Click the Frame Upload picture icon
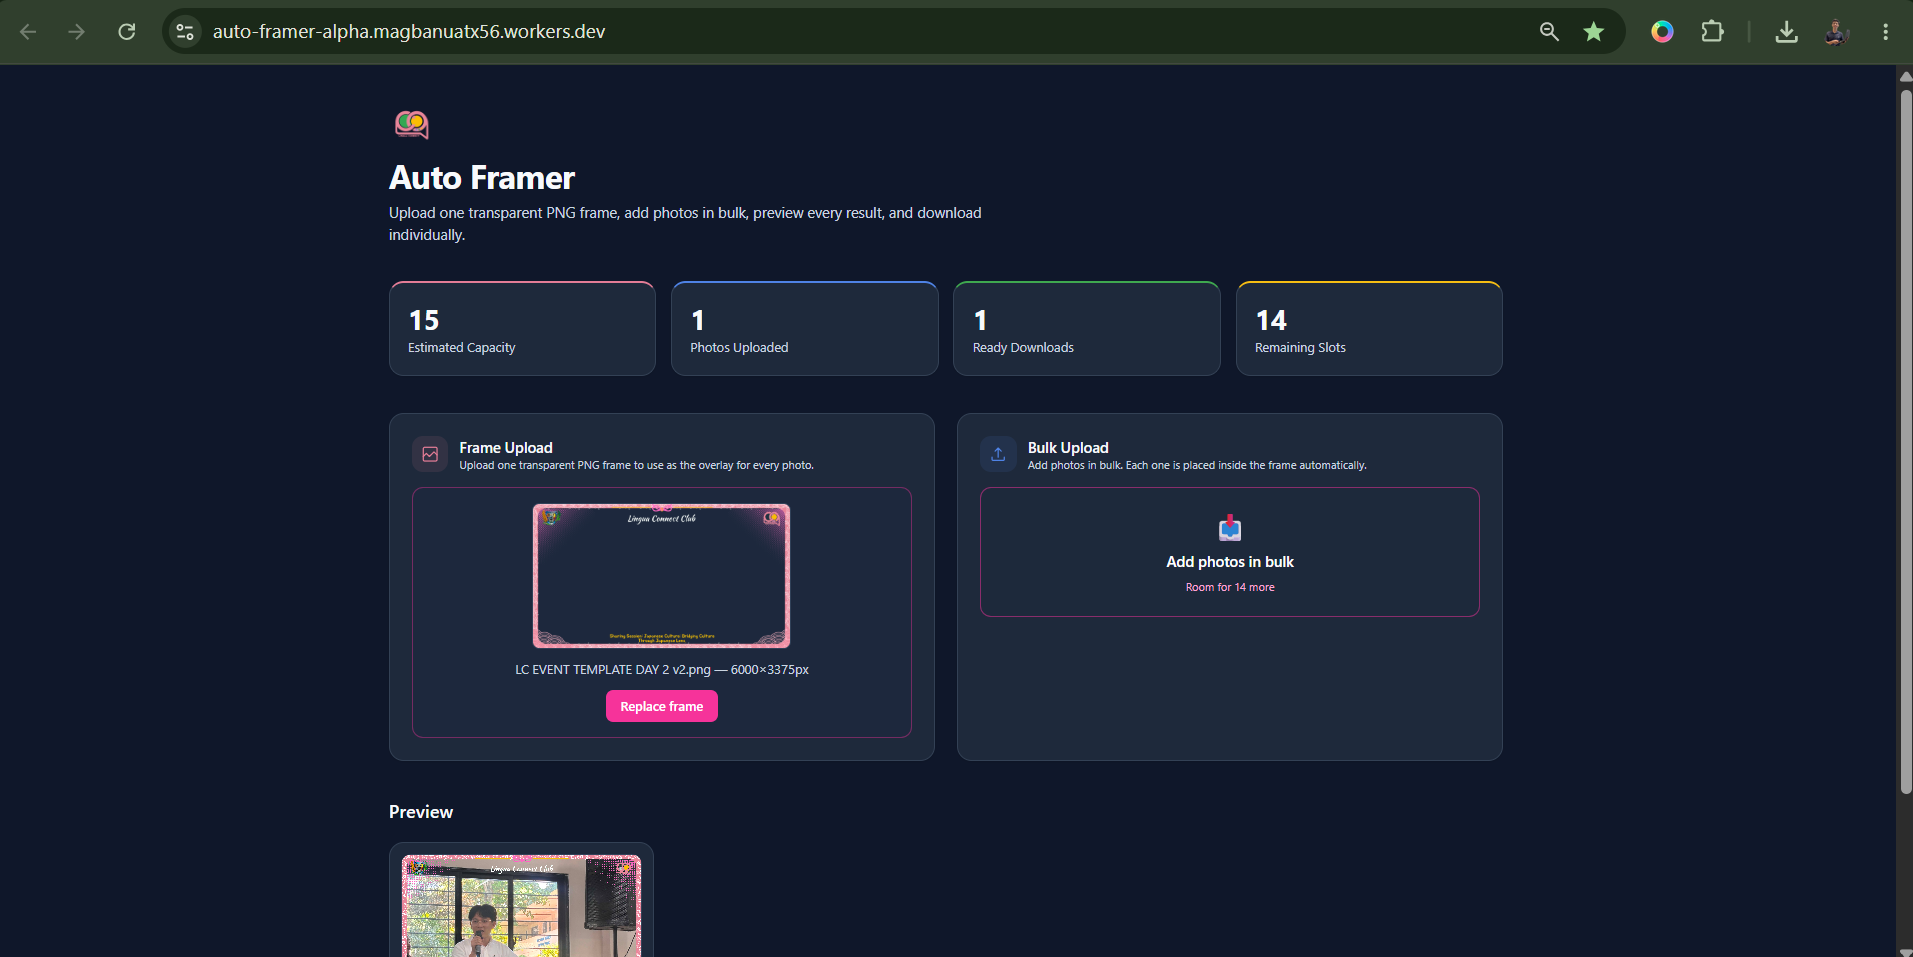The height and width of the screenshot is (957, 1913). 430,454
